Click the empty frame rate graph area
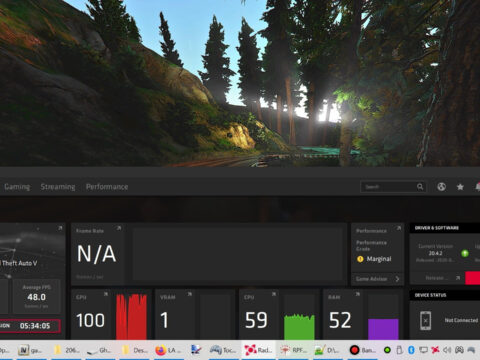Viewport: 480px width, 360px height. tap(238, 254)
